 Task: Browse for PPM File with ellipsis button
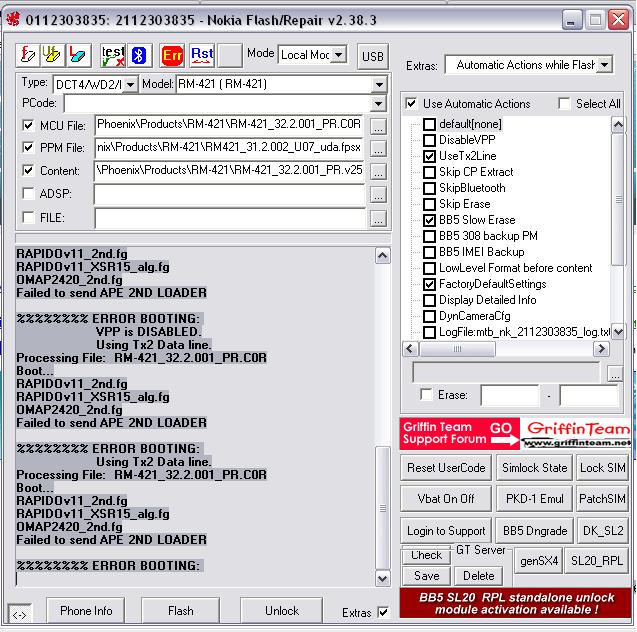[378, 149]
